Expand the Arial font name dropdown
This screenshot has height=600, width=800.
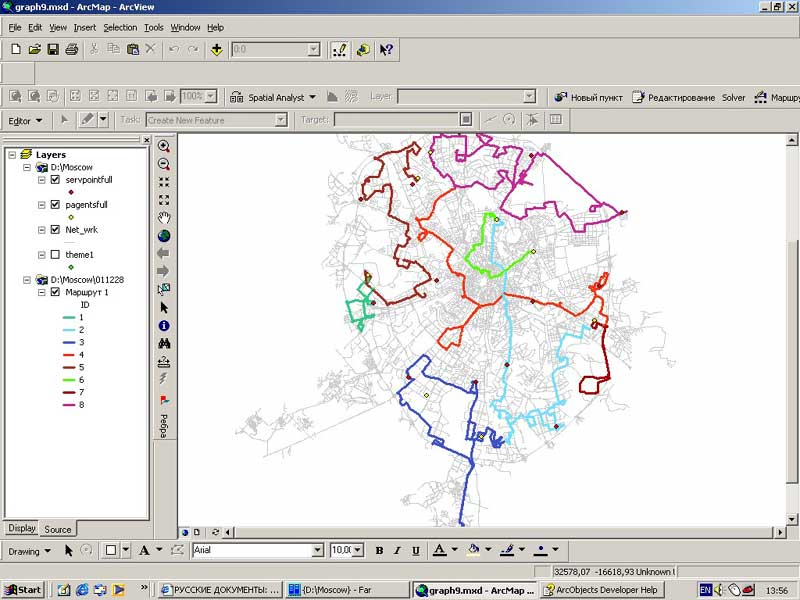pyautogui.click(x=317, y=550)
